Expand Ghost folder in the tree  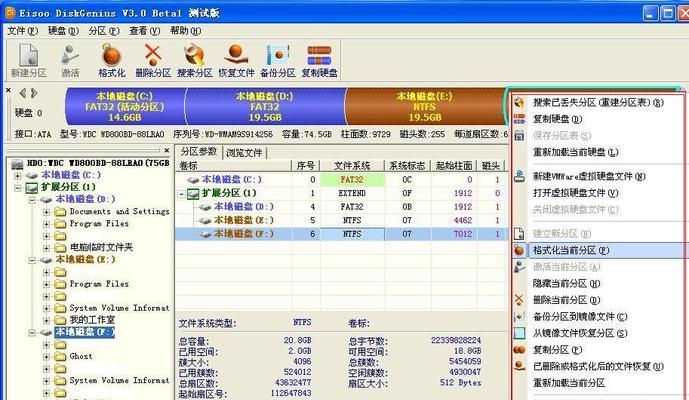tap(46, 357)
